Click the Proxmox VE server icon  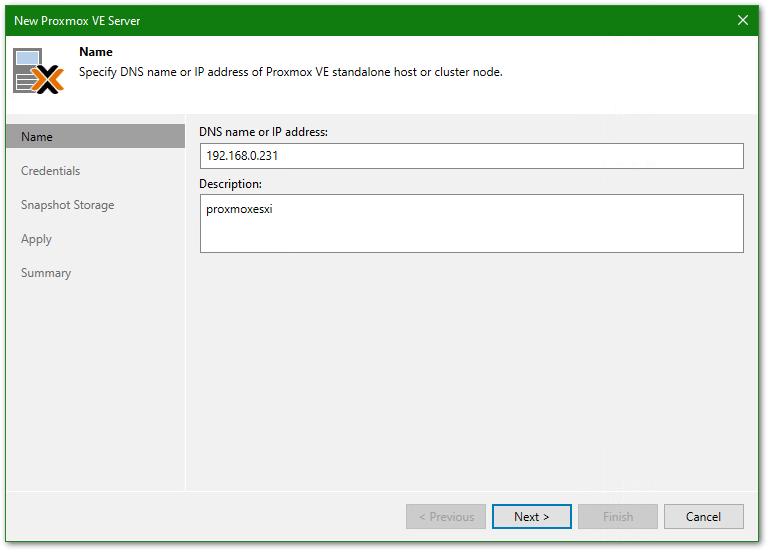[39, 71]
